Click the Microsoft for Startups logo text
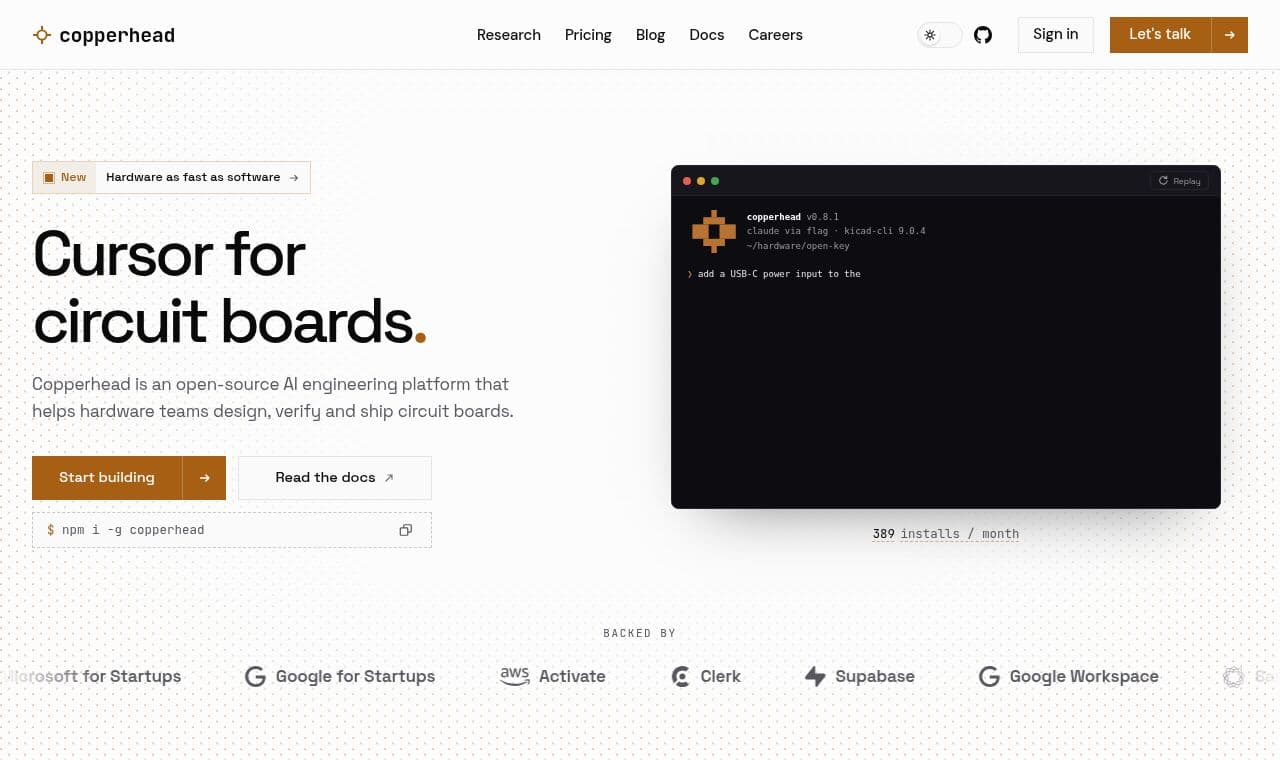 tap(94, 677)
